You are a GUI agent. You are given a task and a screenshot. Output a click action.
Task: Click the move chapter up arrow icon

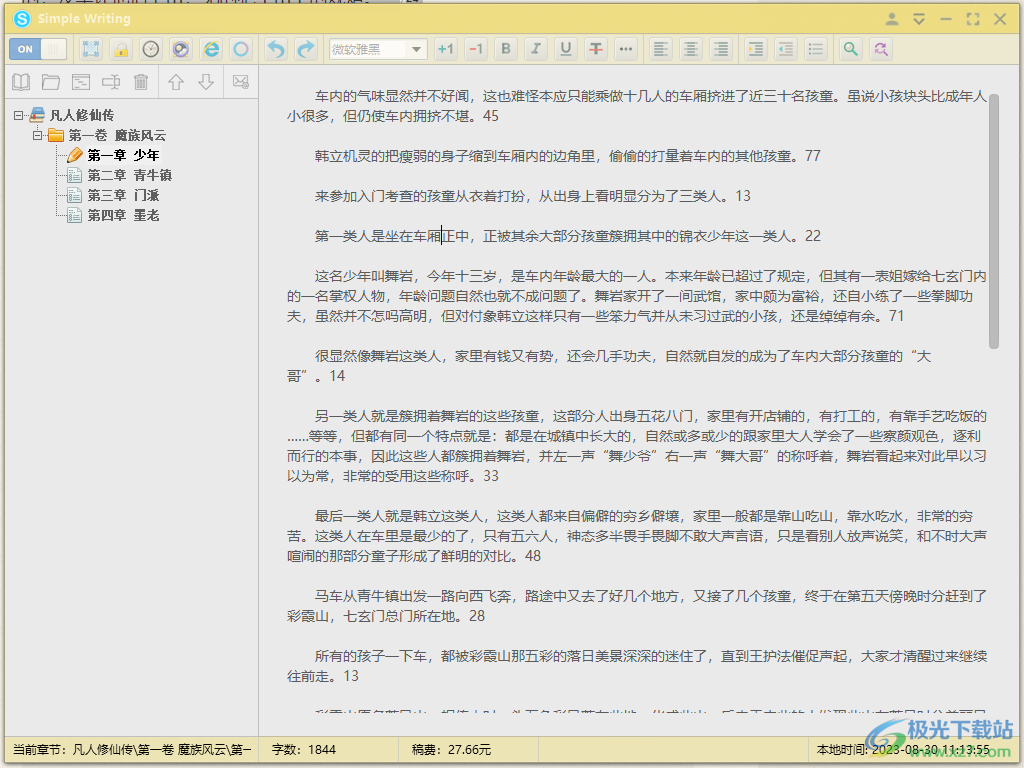tap(176, 82)
